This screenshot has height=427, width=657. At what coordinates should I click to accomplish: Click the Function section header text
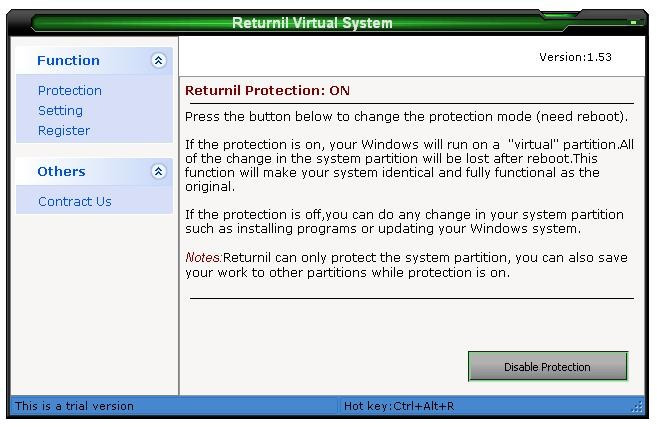click(x=68, y=60)
